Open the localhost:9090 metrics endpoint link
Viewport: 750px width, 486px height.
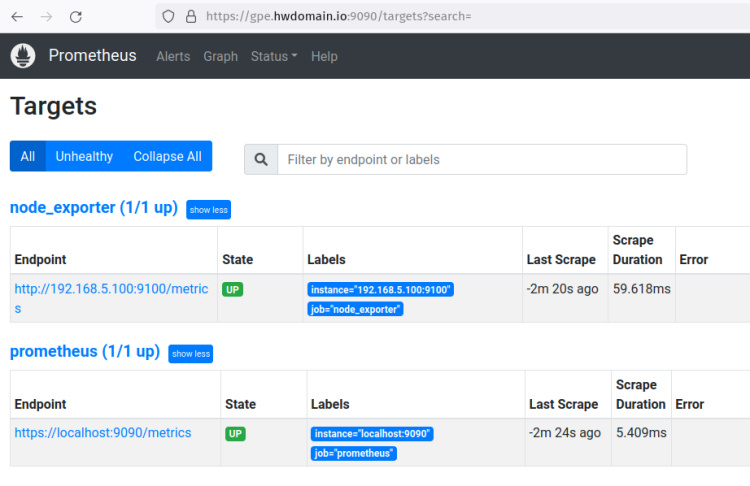tap(102, 433)
